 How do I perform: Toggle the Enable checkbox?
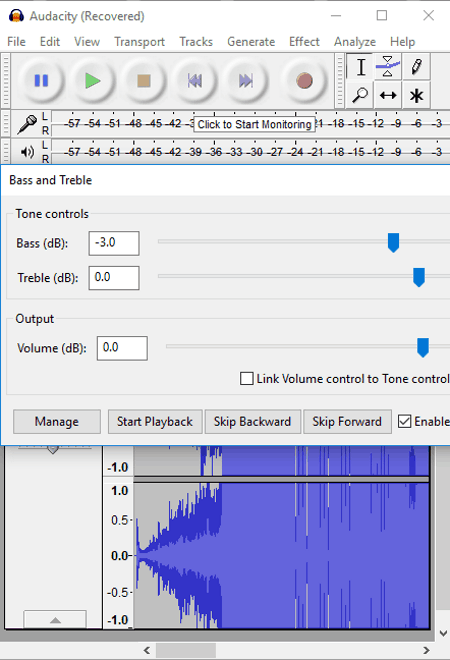tap(405, 421)
